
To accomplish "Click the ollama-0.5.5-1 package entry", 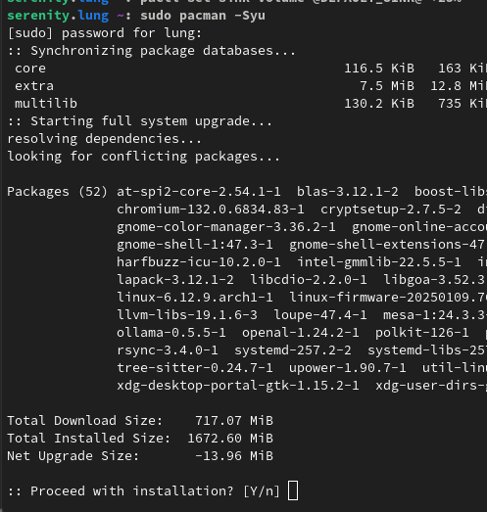I will pyautogui.click(x=171, y=333).
